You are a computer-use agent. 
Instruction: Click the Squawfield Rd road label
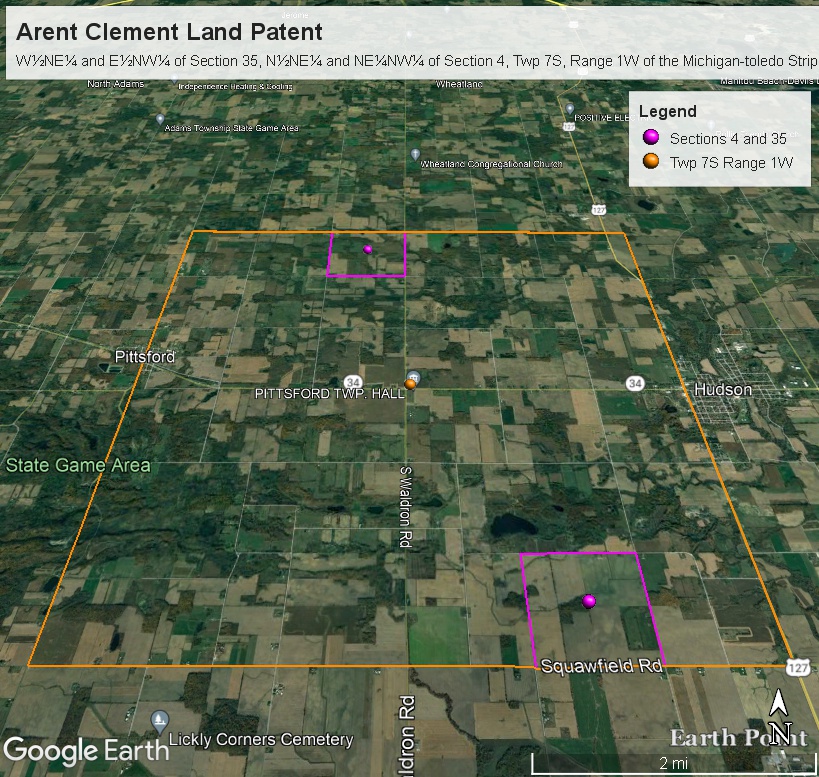click(591, 665)
